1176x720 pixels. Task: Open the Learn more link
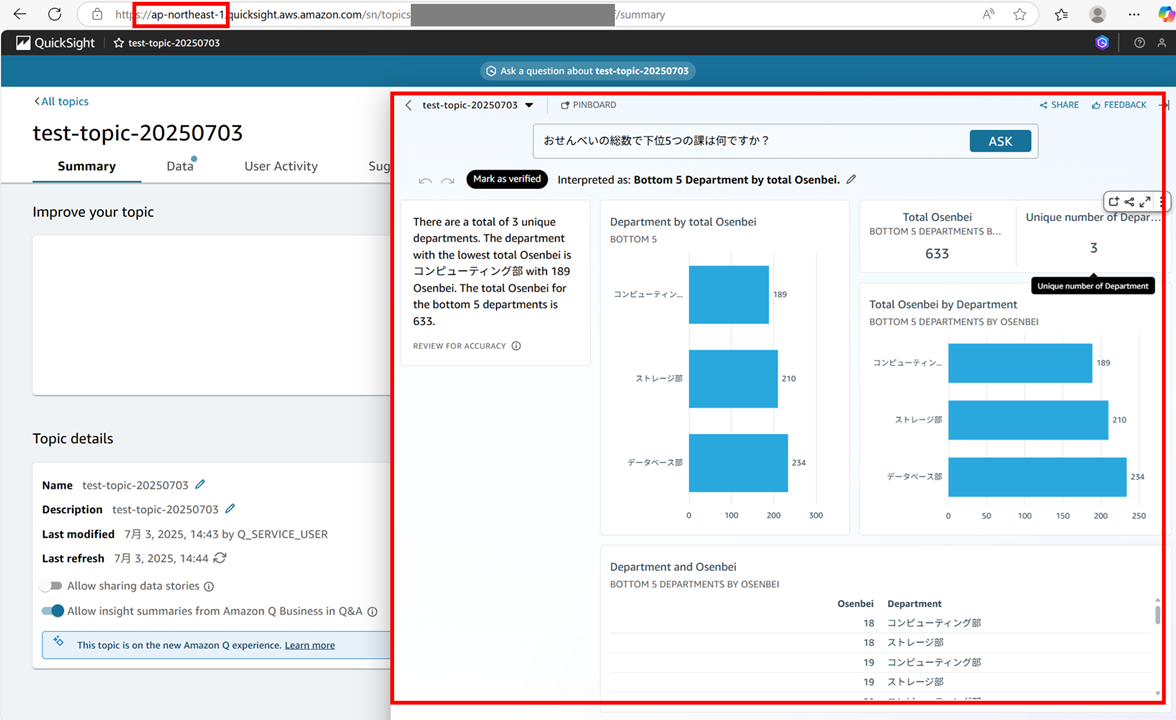coord(310,646)
